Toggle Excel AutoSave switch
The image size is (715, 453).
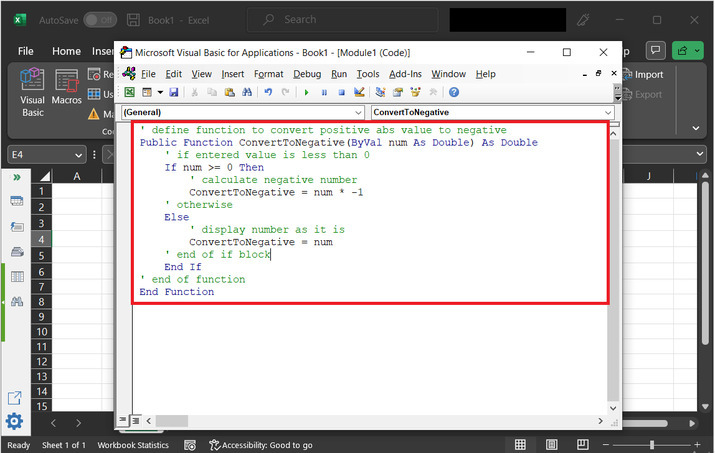(100, 20)
